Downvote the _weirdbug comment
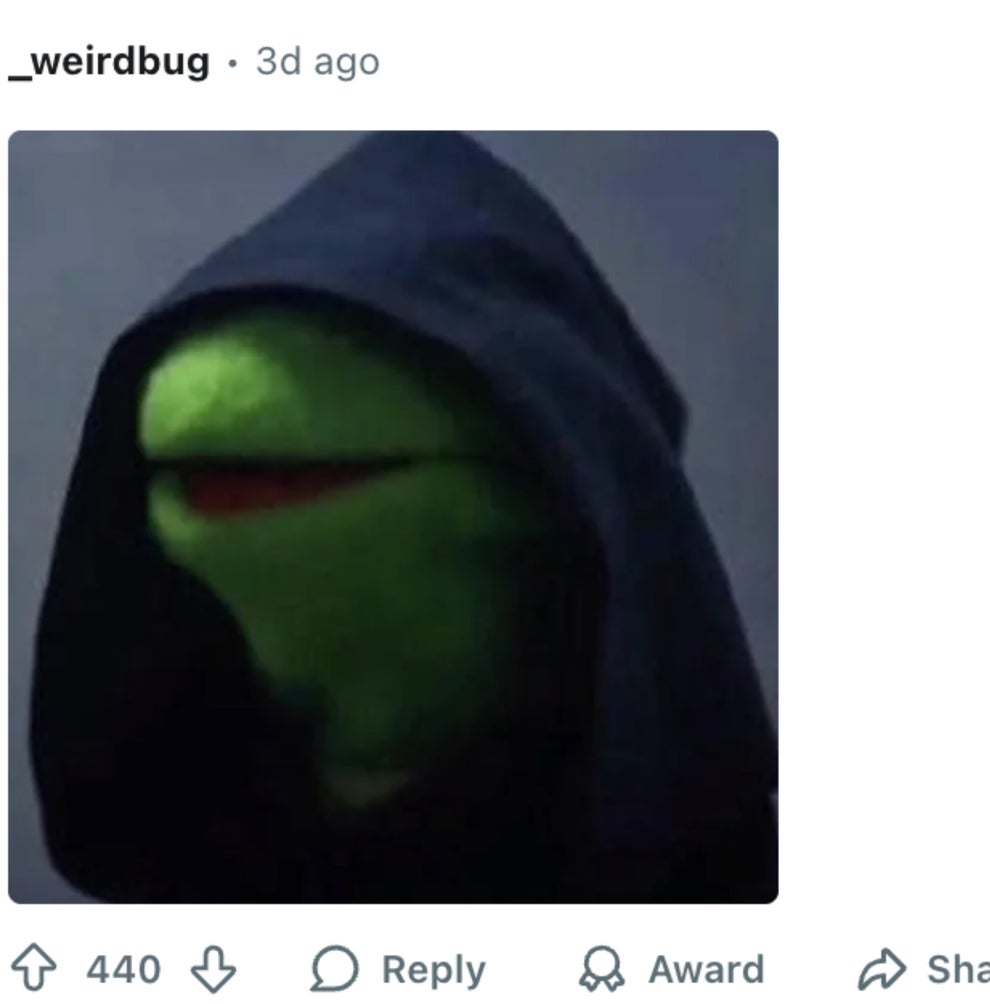This screenshot has width=990, height=1004. tap(213, 969)
